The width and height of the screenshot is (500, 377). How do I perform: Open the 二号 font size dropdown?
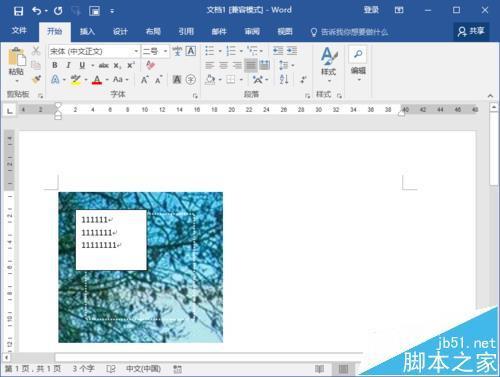[x=165, y=51]
